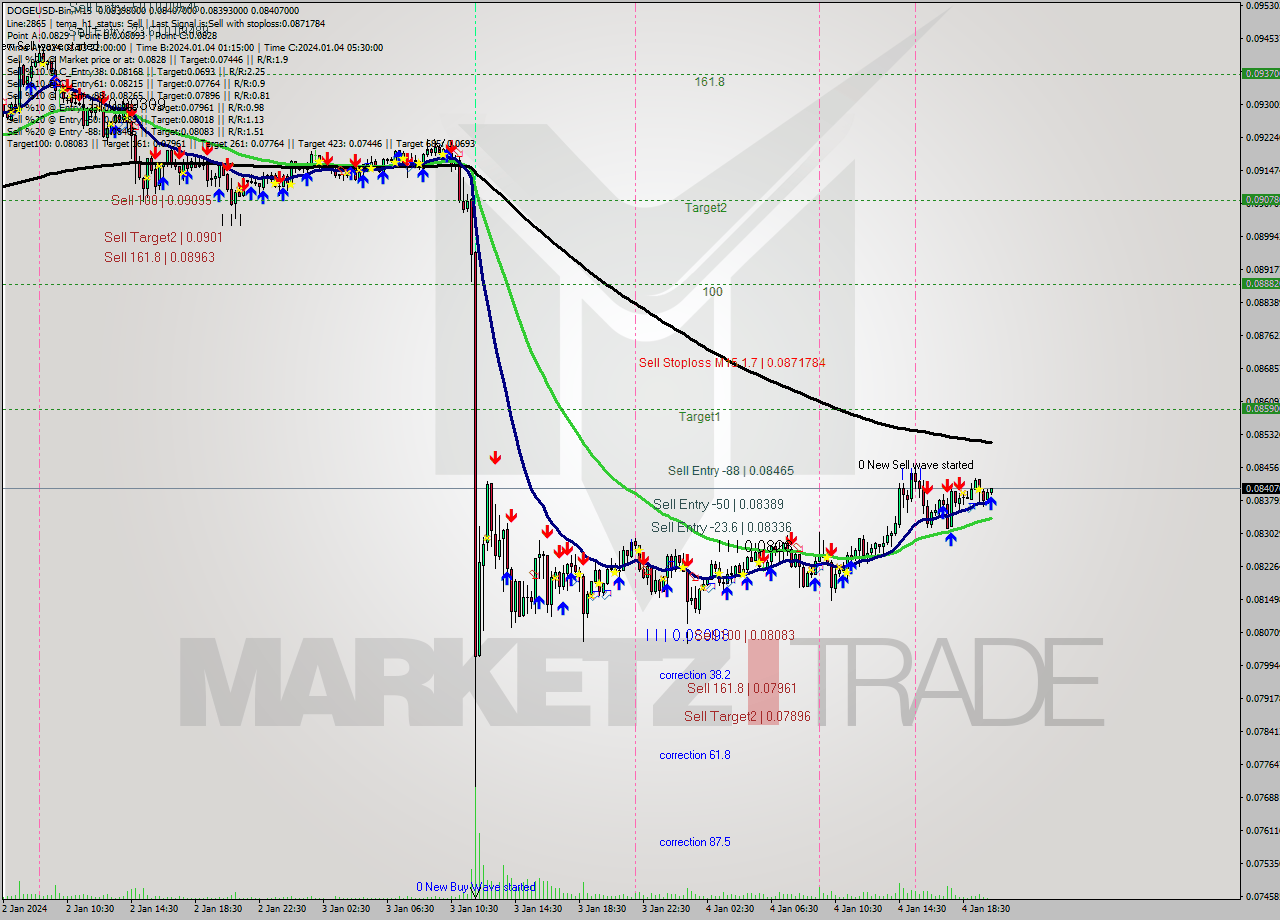The height and width of the screenshot is (920, 1280).
Task: Select the Sell 161.8 | 0.08963 label
Action: point(159,257)
